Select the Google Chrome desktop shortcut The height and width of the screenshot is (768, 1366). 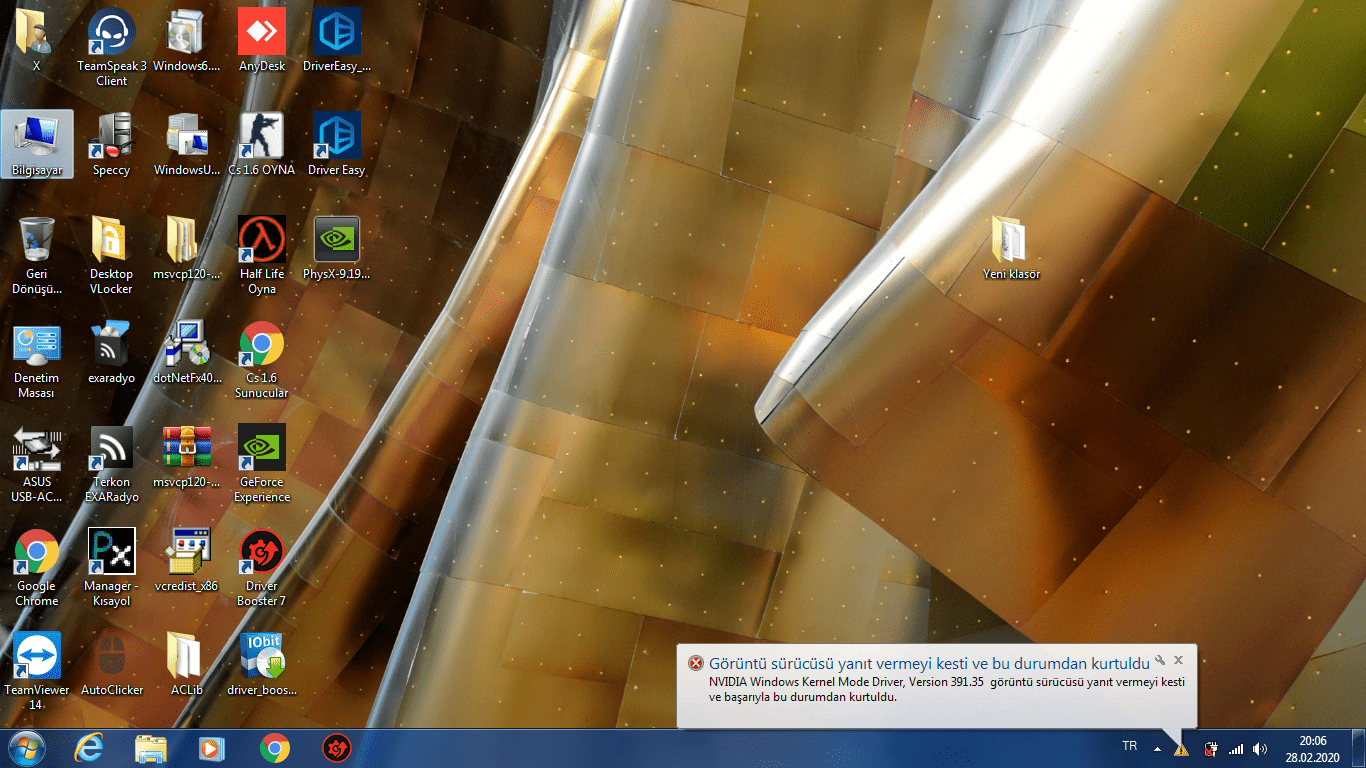[37, 567]
